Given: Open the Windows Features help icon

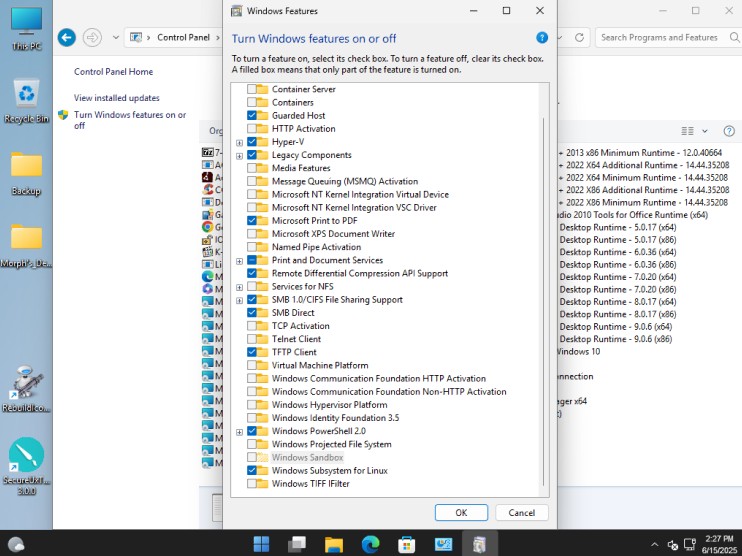Looking at the screenshot, I should 542,38.
